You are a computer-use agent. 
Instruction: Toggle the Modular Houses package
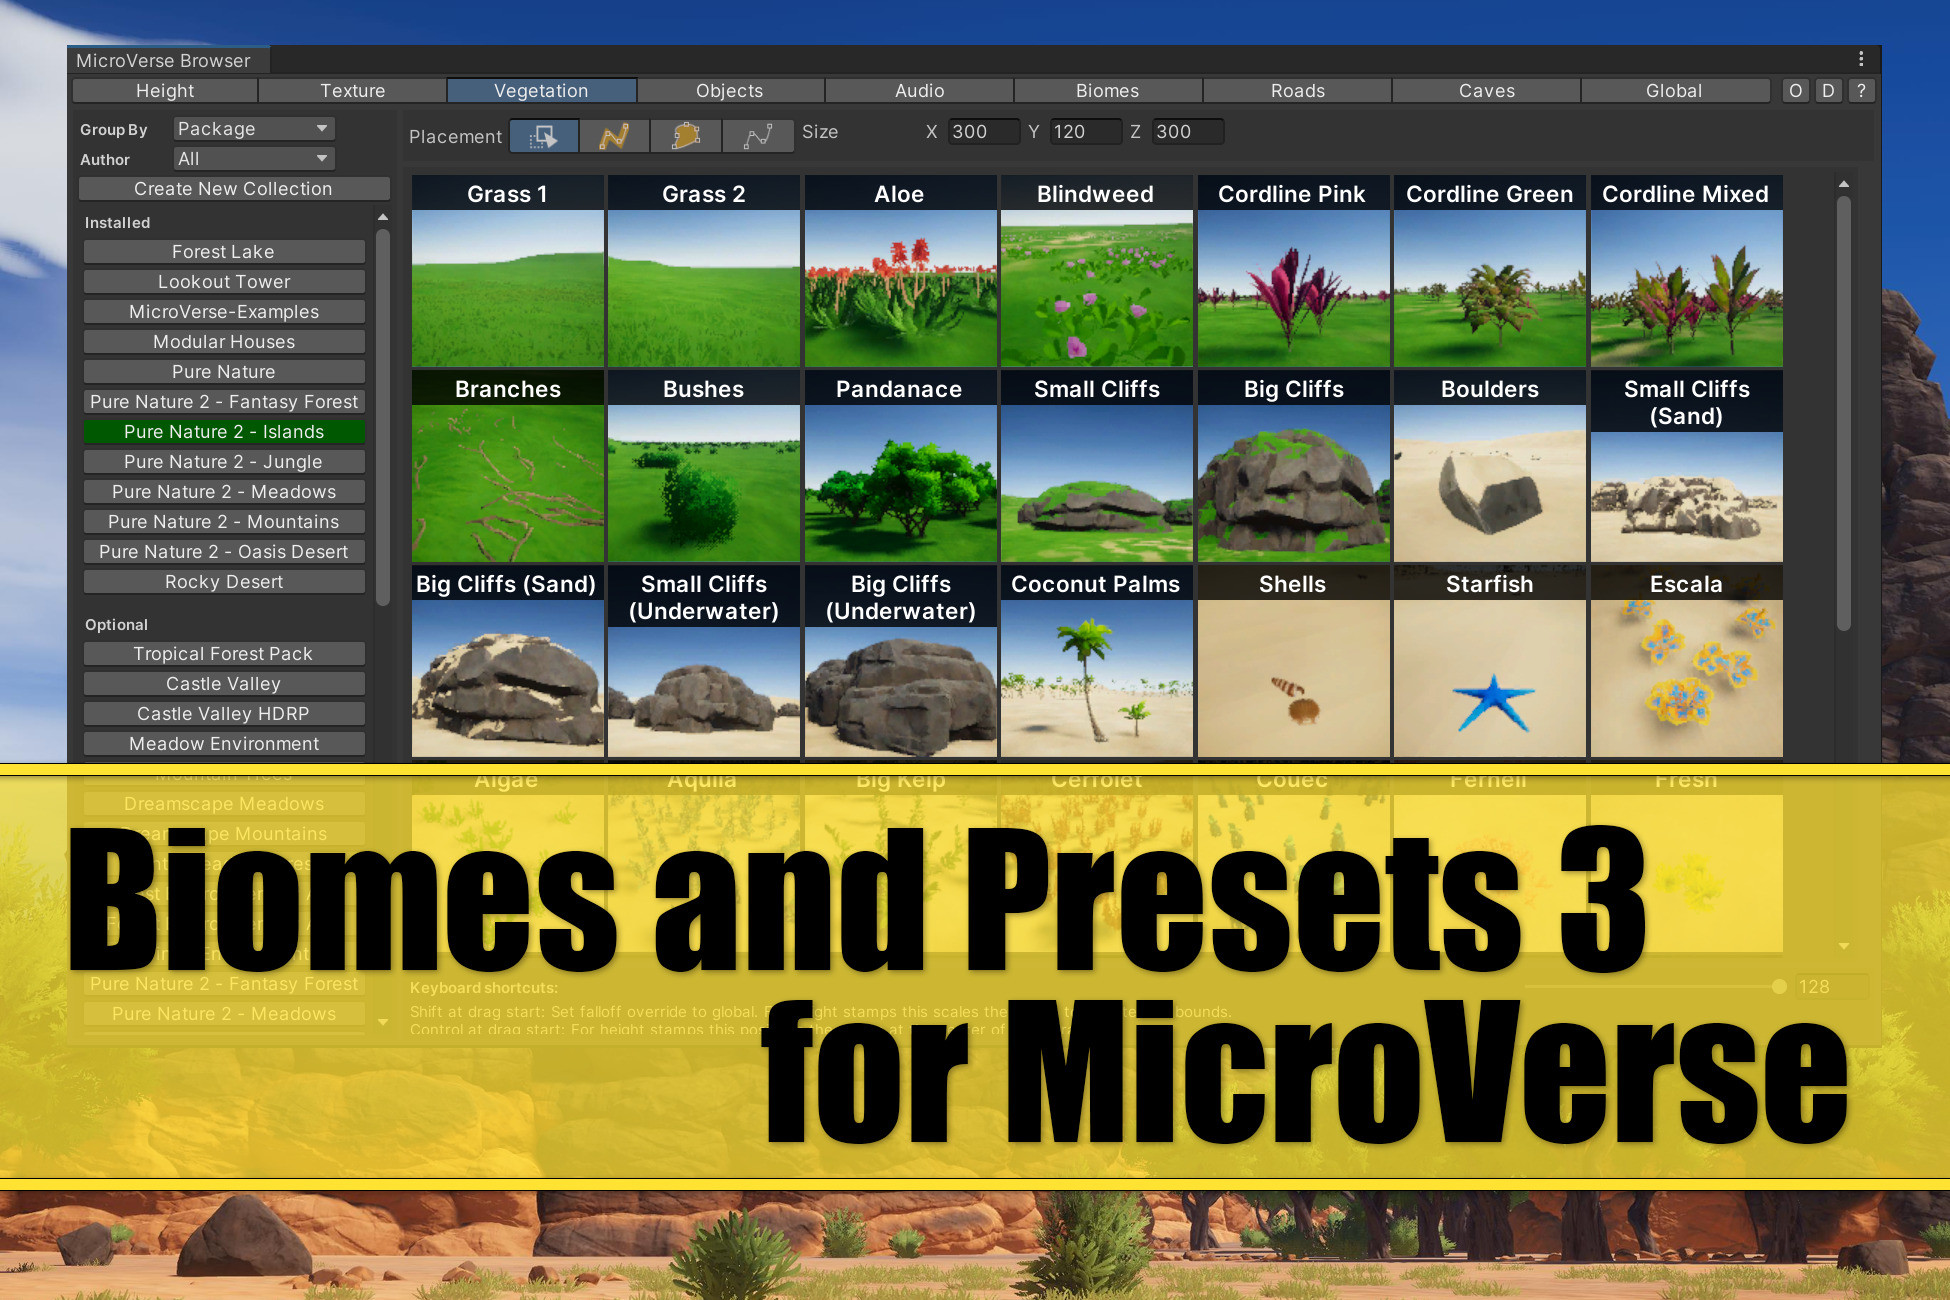tap(224, 342)
